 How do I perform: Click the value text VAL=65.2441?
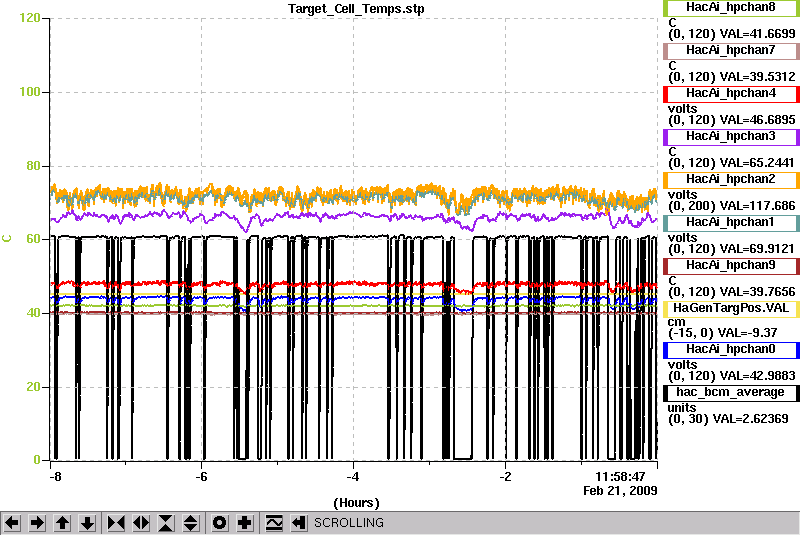click(757, 163)
